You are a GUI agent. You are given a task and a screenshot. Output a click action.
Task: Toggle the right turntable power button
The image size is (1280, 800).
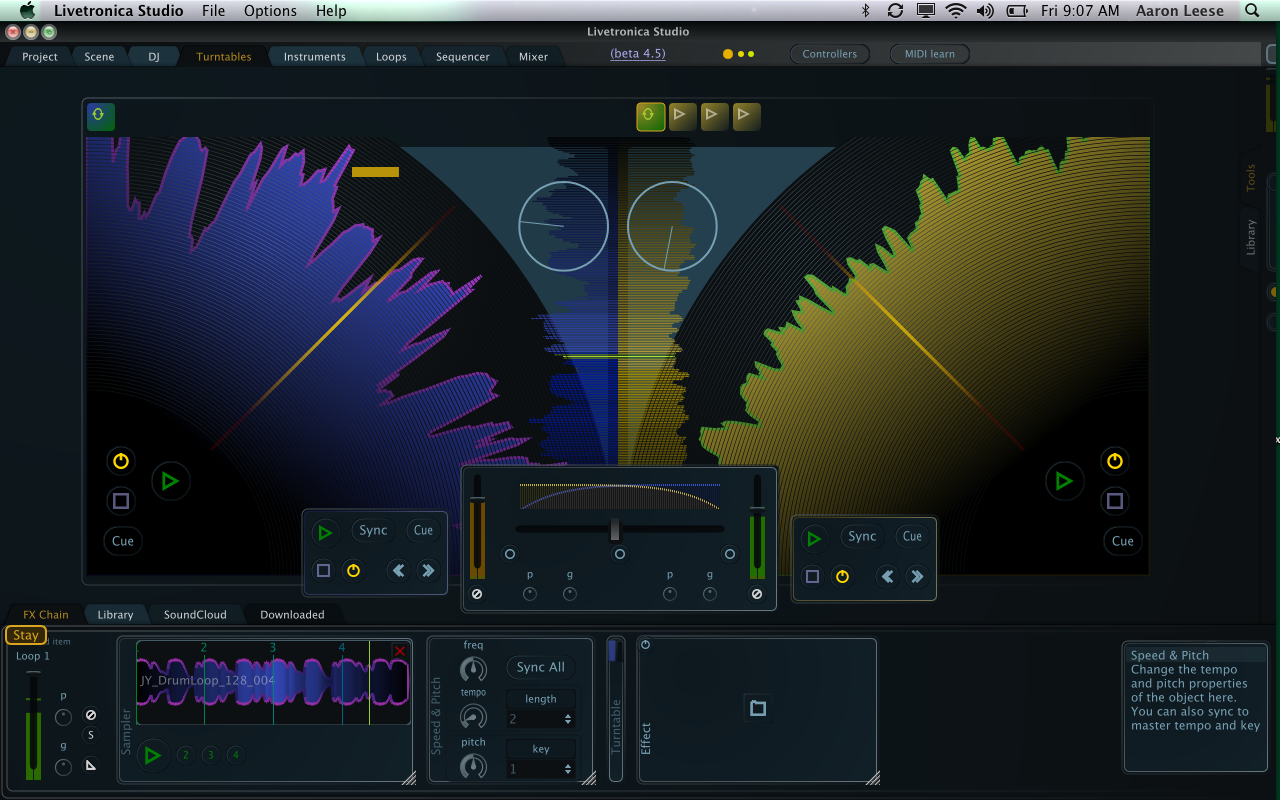coord(1115,462)
